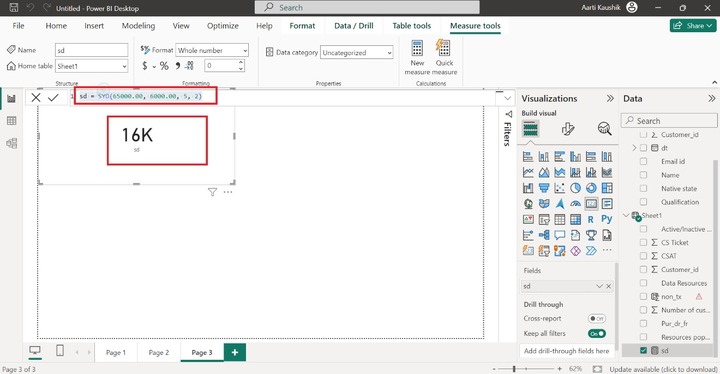Open the Data category dropdown
Viewport: 720px width, 374px height.
pyautogui.click(x=357, y=53)
